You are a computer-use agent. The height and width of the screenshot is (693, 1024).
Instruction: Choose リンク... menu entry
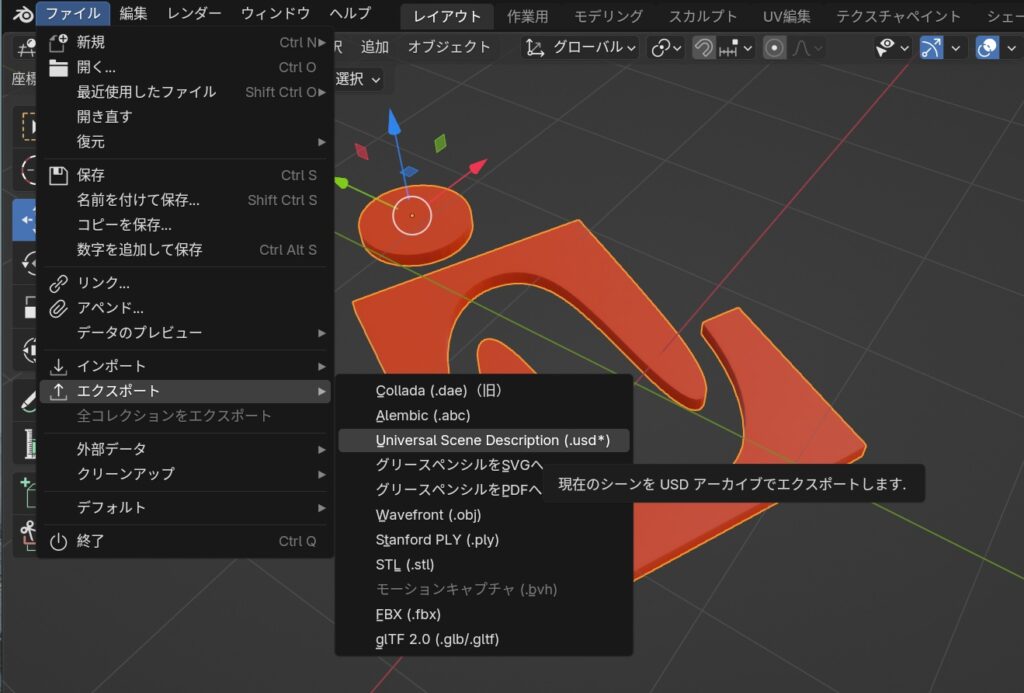click(185, 283)
